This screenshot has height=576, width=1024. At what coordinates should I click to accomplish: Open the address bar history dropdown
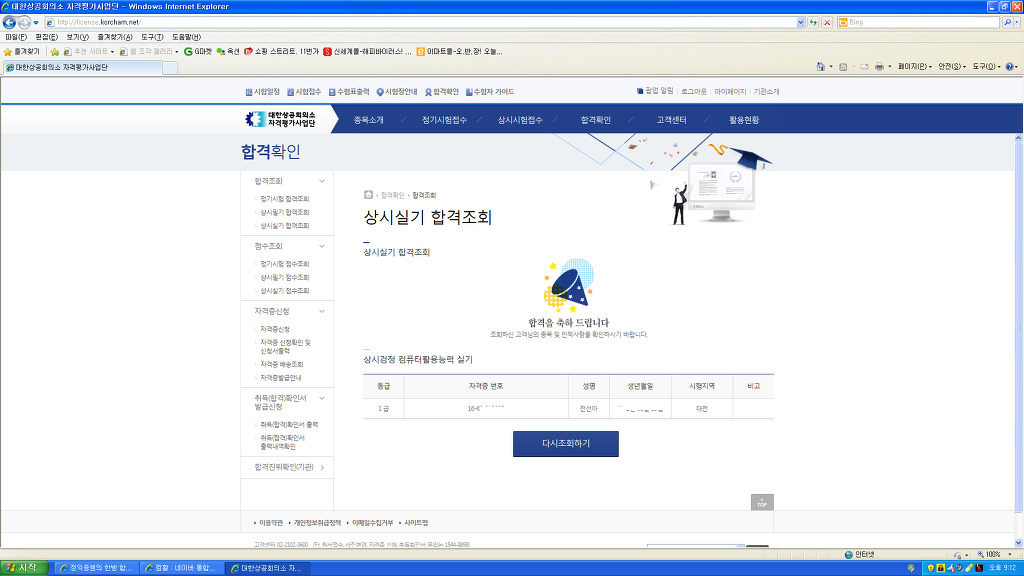coord(801,22)
